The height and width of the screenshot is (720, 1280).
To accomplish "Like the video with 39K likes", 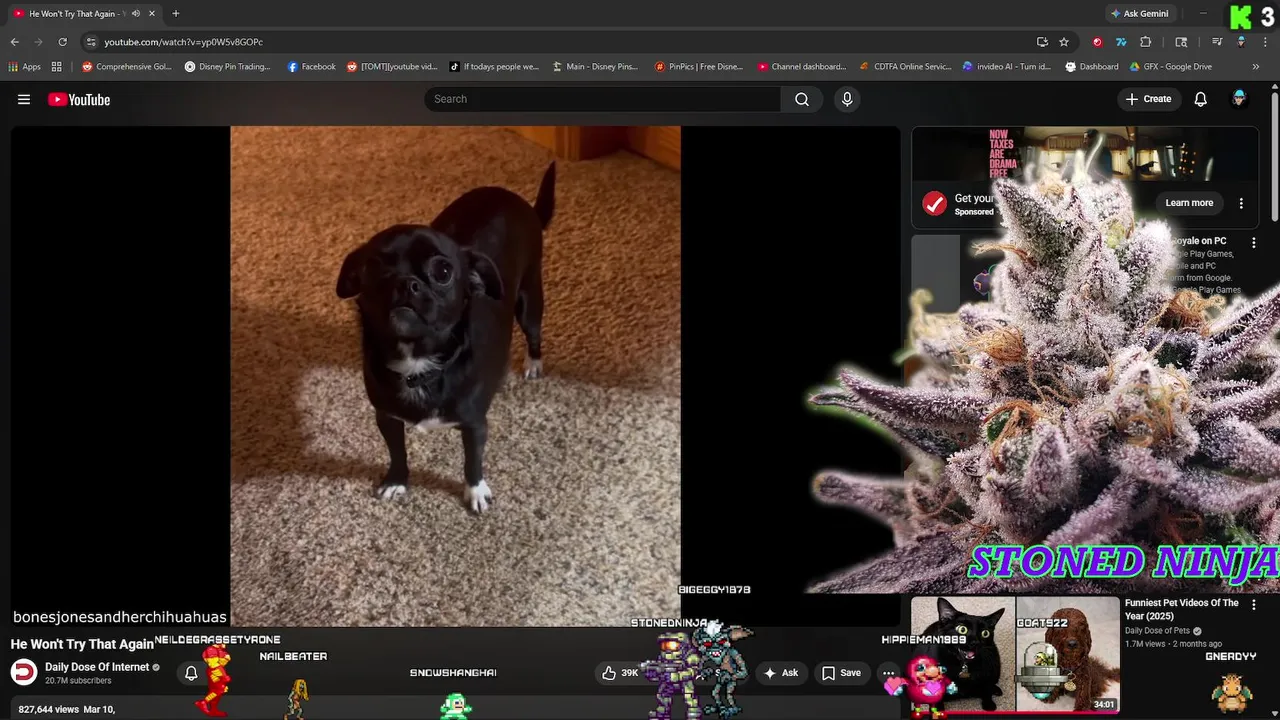I will [620, 673].
